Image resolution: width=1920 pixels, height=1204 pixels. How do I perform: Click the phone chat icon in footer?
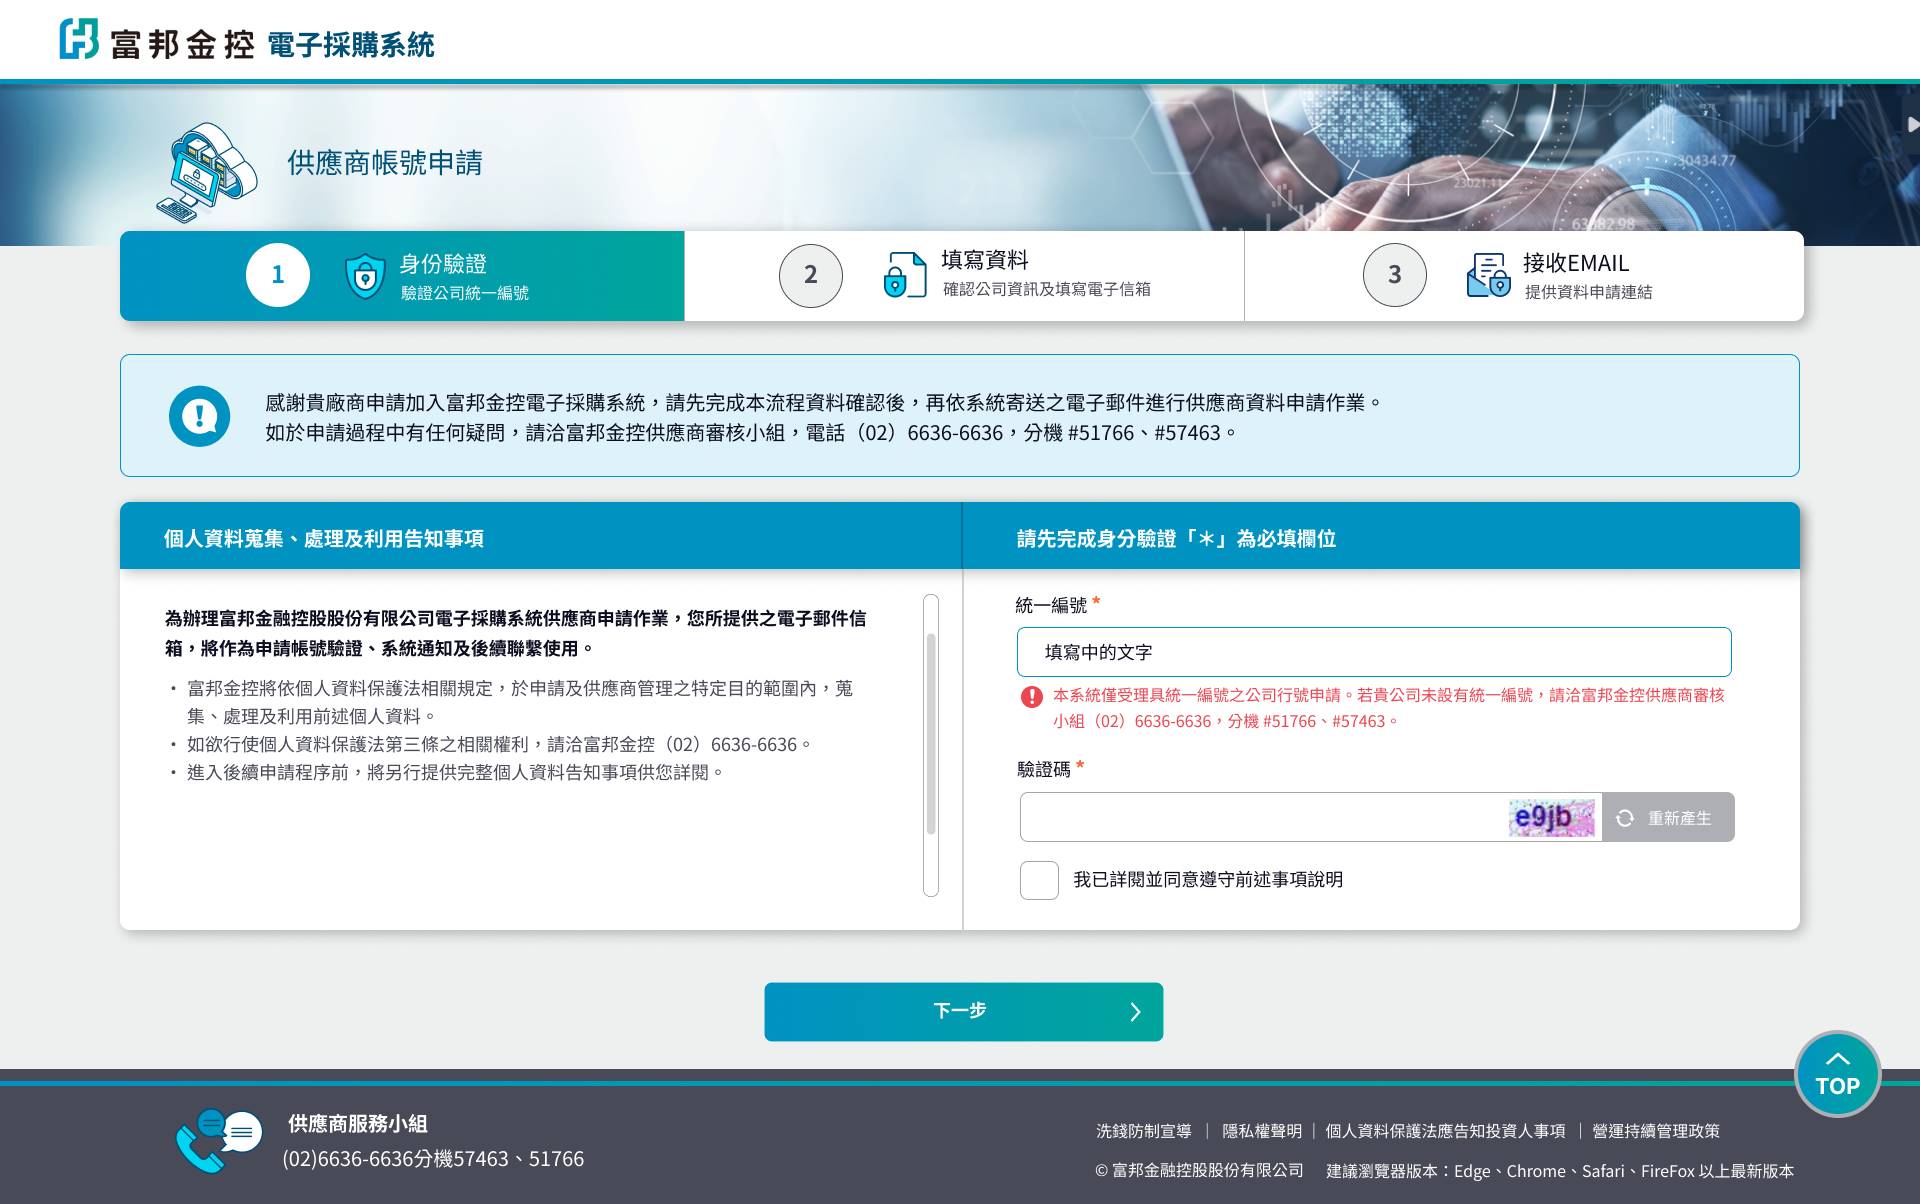pos(219,1140)
